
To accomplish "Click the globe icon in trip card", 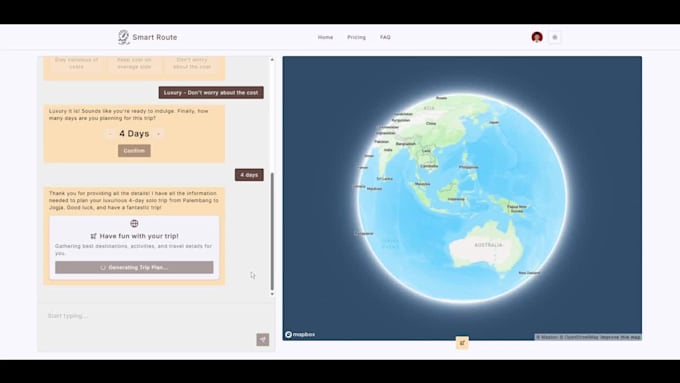I will pos(134,223).
